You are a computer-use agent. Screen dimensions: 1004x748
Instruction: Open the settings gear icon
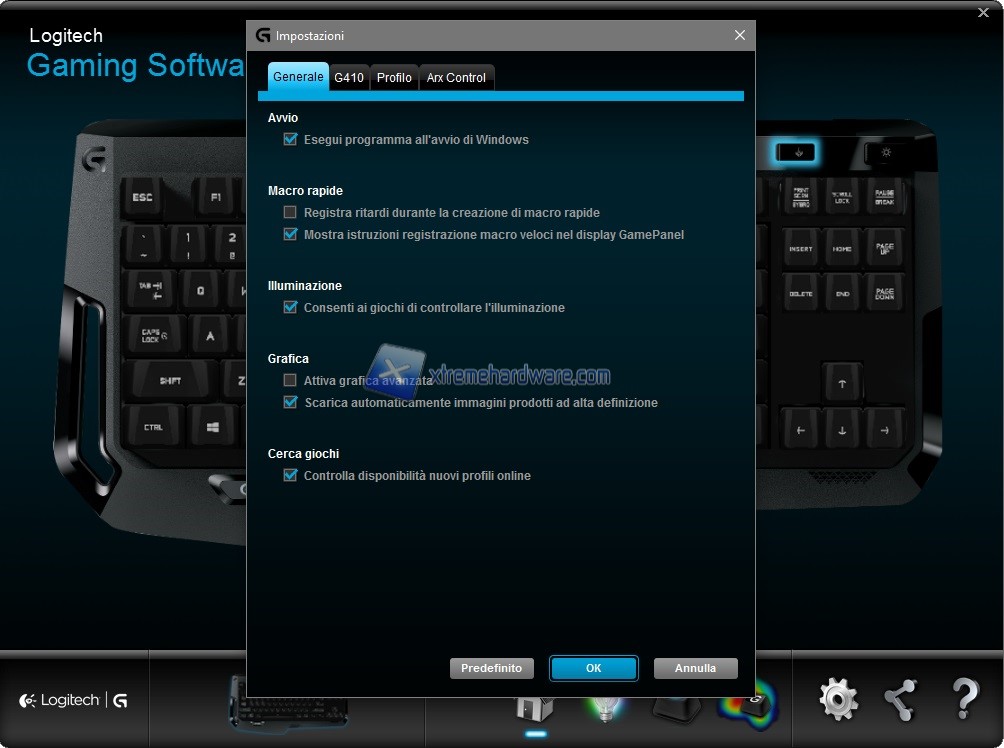[x=838, y=700]
